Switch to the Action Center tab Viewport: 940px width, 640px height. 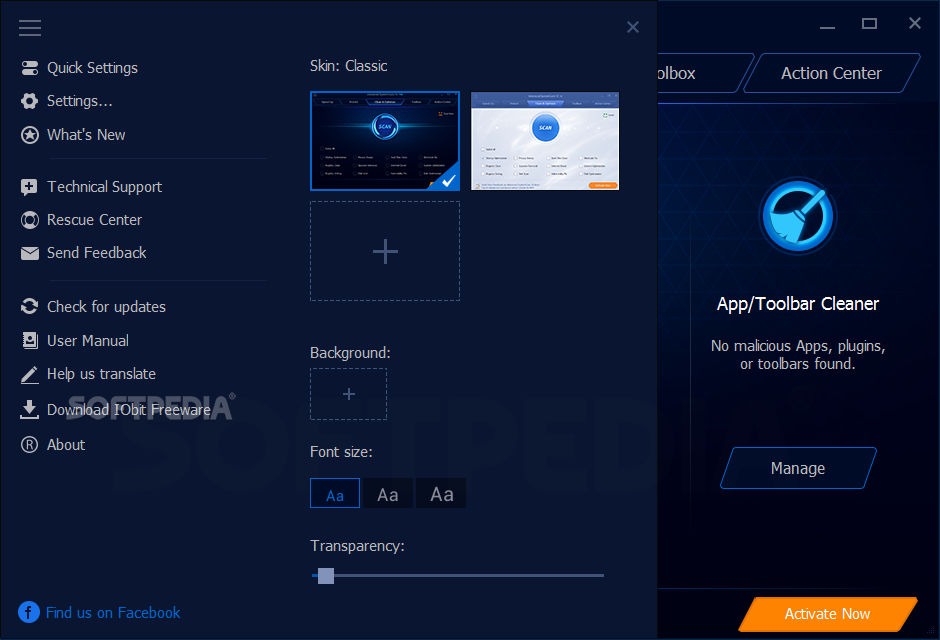[x=831, y=73]
